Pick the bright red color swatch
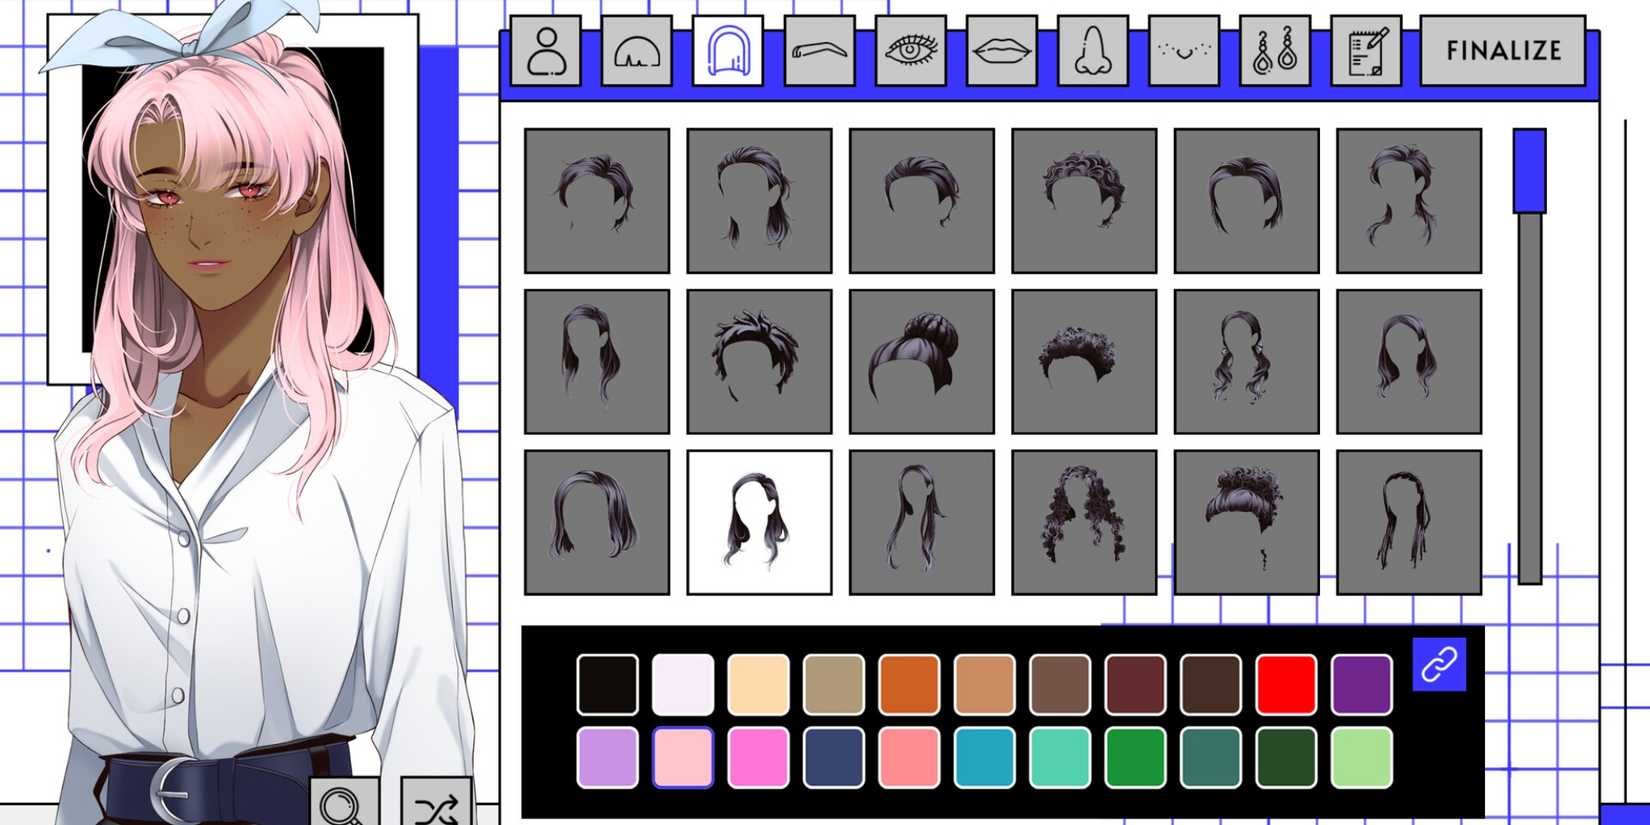 [1285, 685]
